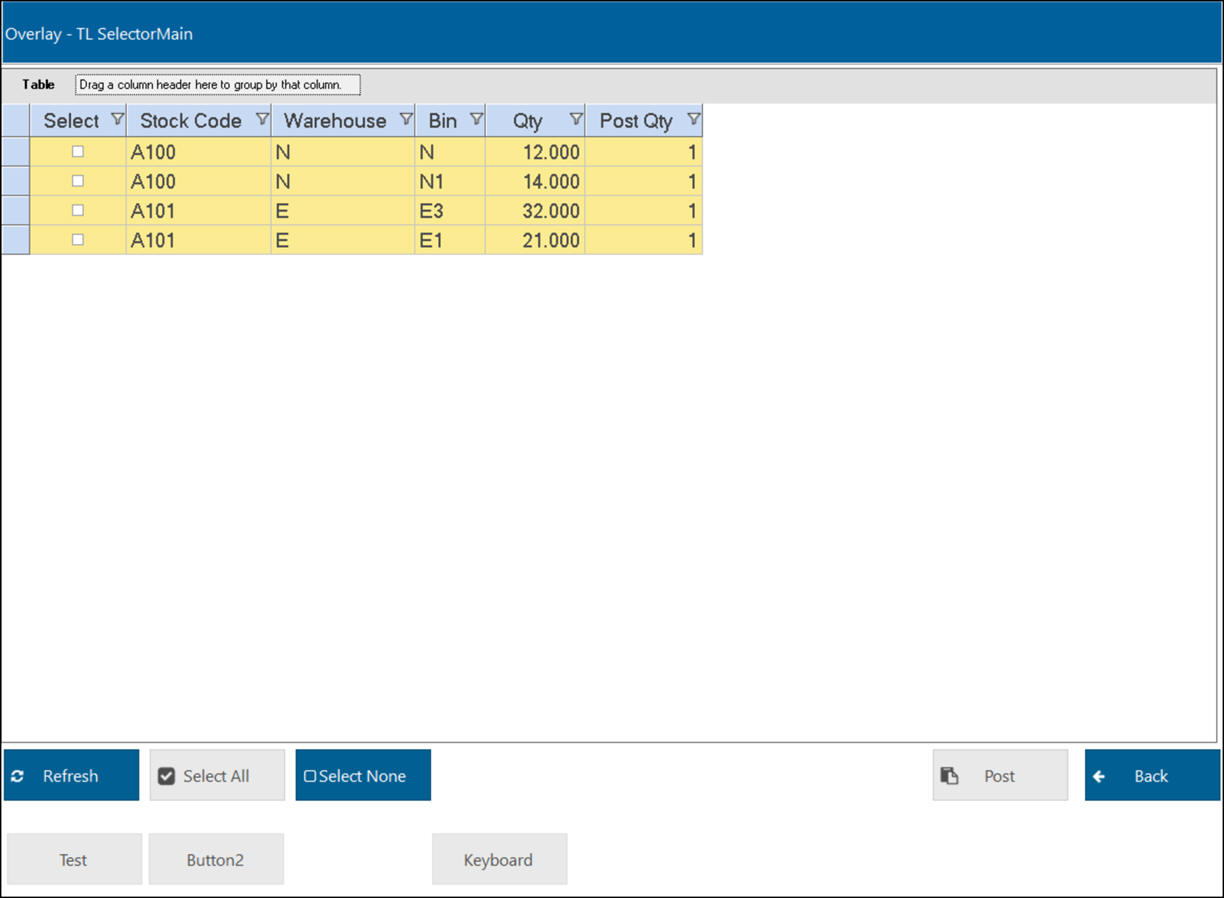The image size is (1224, 898).
Task: Click Button2
Action: tap(216, 859)
